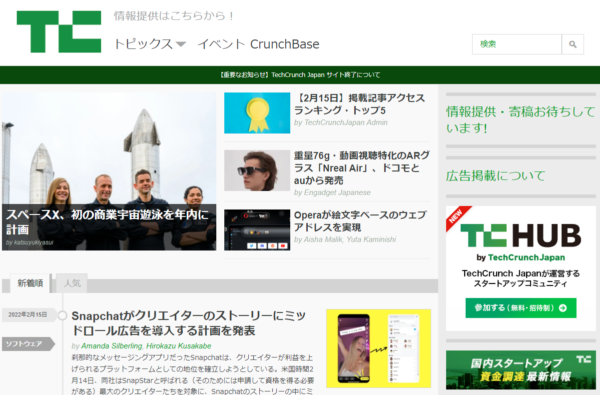The image size is (600, 395).
Task: Open the 広告掲載について sidebar link
Action: [x=496, y=176]
